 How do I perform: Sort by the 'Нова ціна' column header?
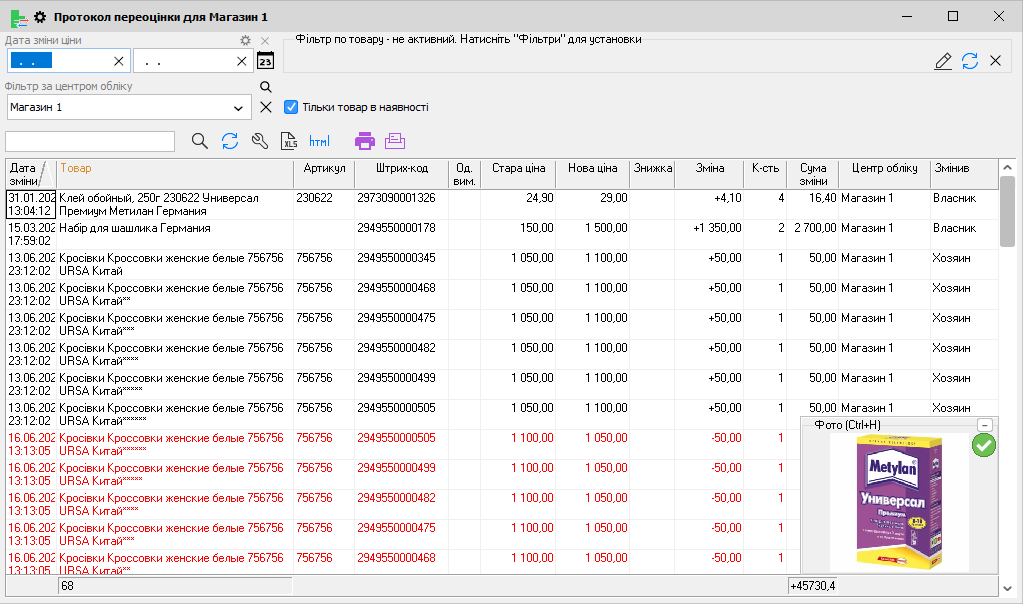click(592, 168)
